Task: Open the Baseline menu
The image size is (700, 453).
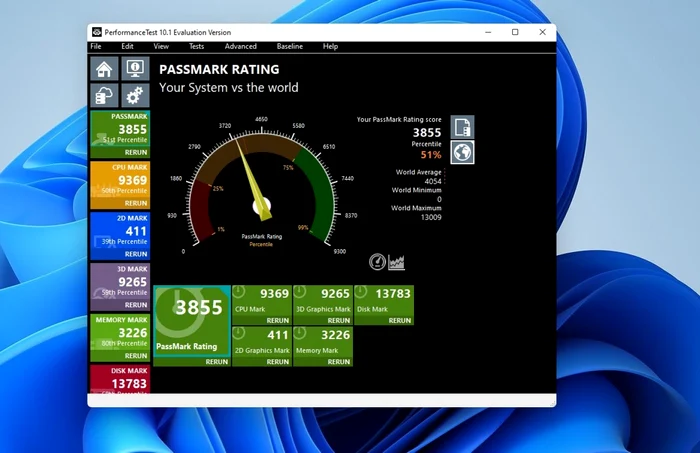Action: (x=290, y=46)
